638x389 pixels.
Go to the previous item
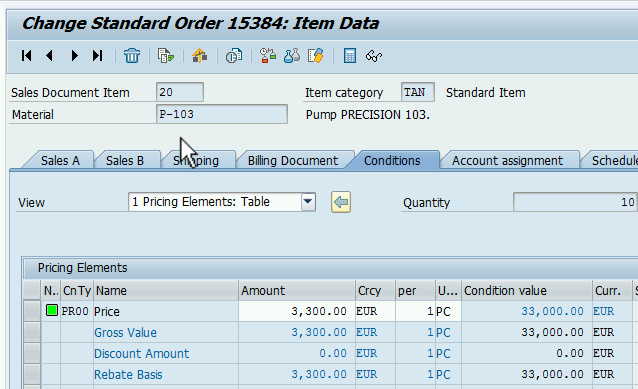pos(50,56)
